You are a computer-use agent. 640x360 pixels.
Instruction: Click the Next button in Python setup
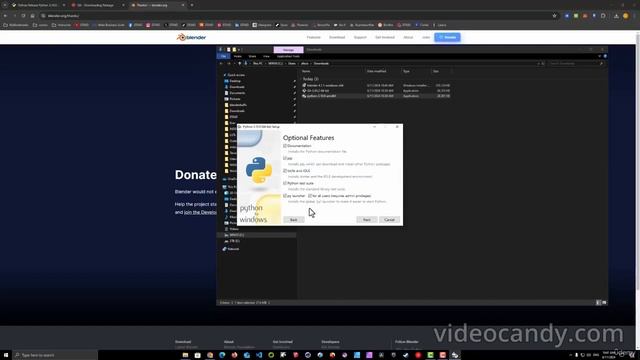(x=367, y=220)
